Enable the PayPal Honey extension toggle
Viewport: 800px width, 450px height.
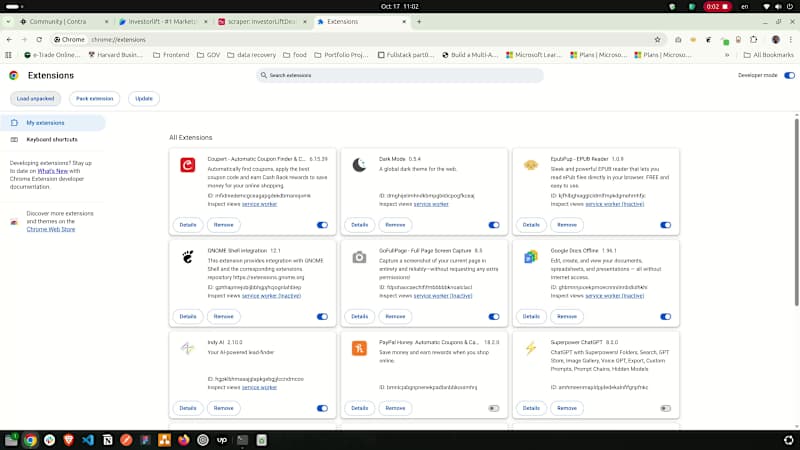(x=493, y=409)
